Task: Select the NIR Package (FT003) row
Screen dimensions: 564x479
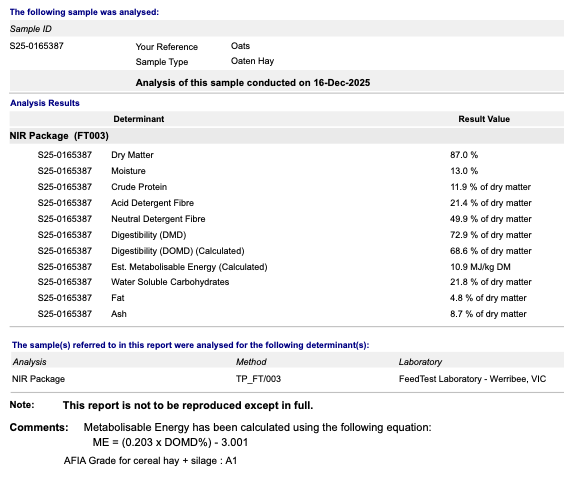Action: click(x=286, y=136)
